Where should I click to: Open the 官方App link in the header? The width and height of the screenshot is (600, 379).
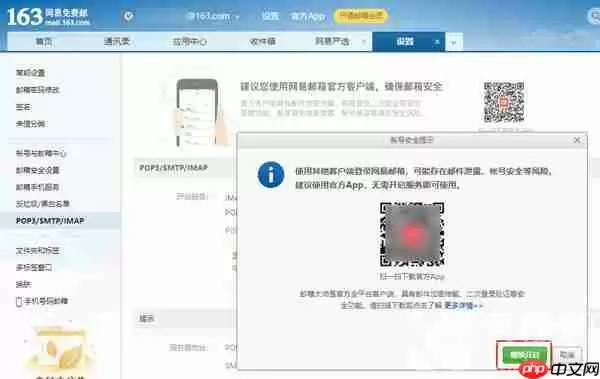pyautogui.click(x=308, y=16)
